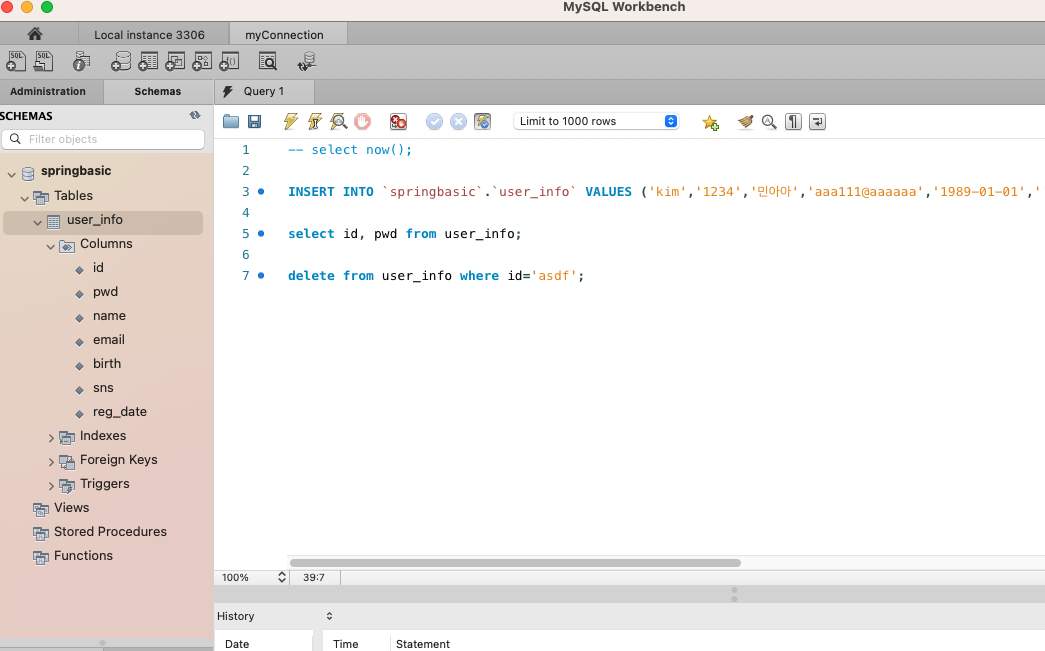Open the Schemas tab

click(158, 91)
